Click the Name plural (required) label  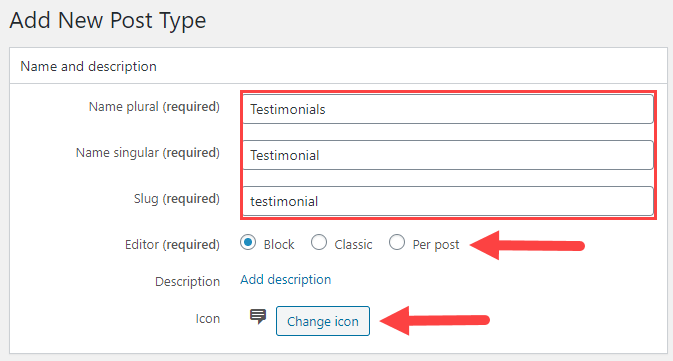click(154, 106)
